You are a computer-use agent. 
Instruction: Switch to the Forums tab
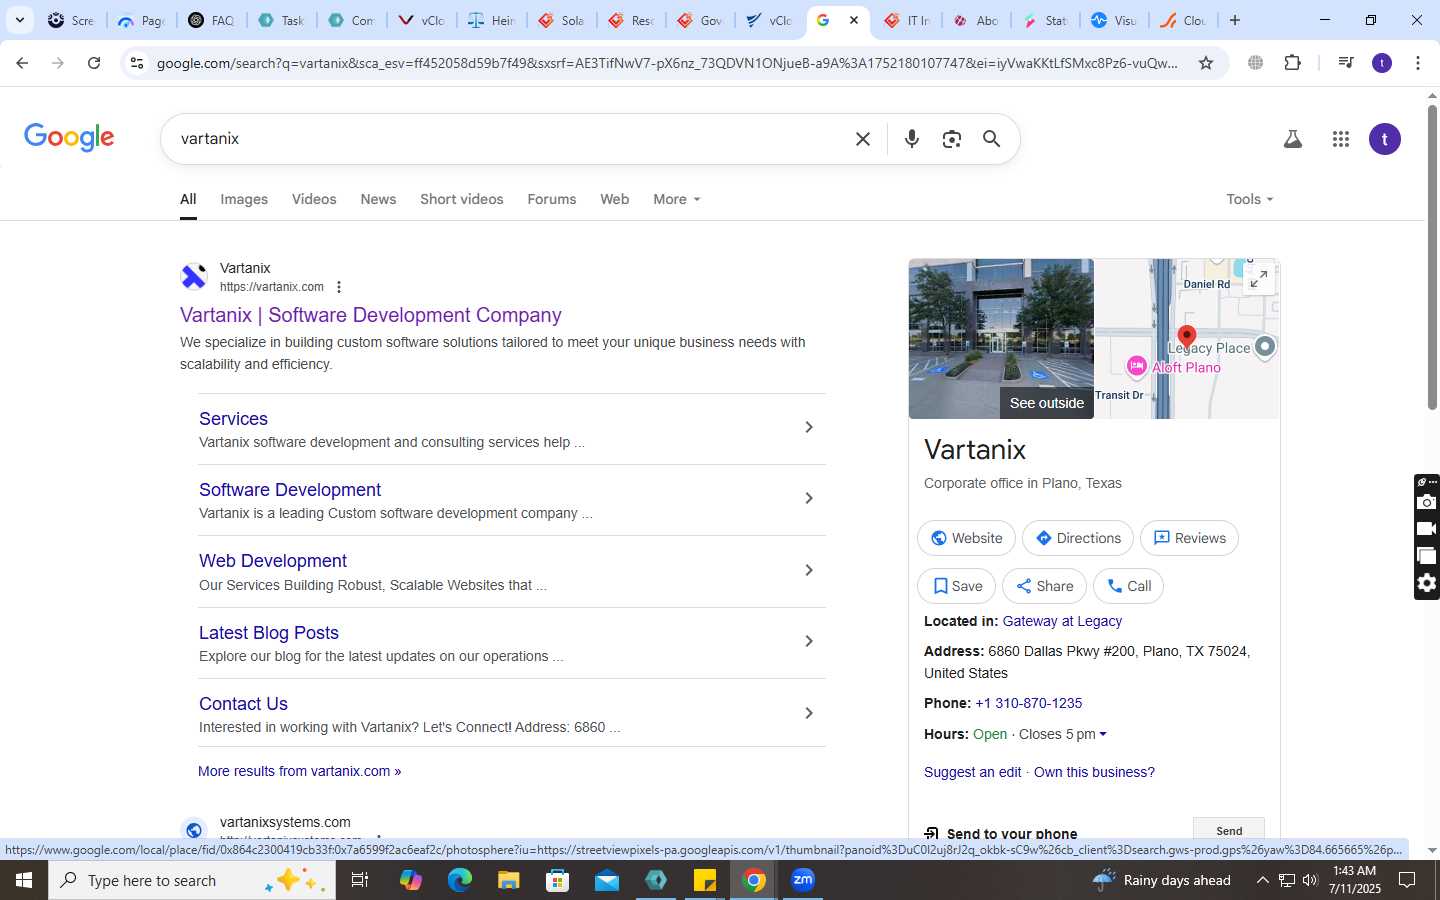coord(552,199)
